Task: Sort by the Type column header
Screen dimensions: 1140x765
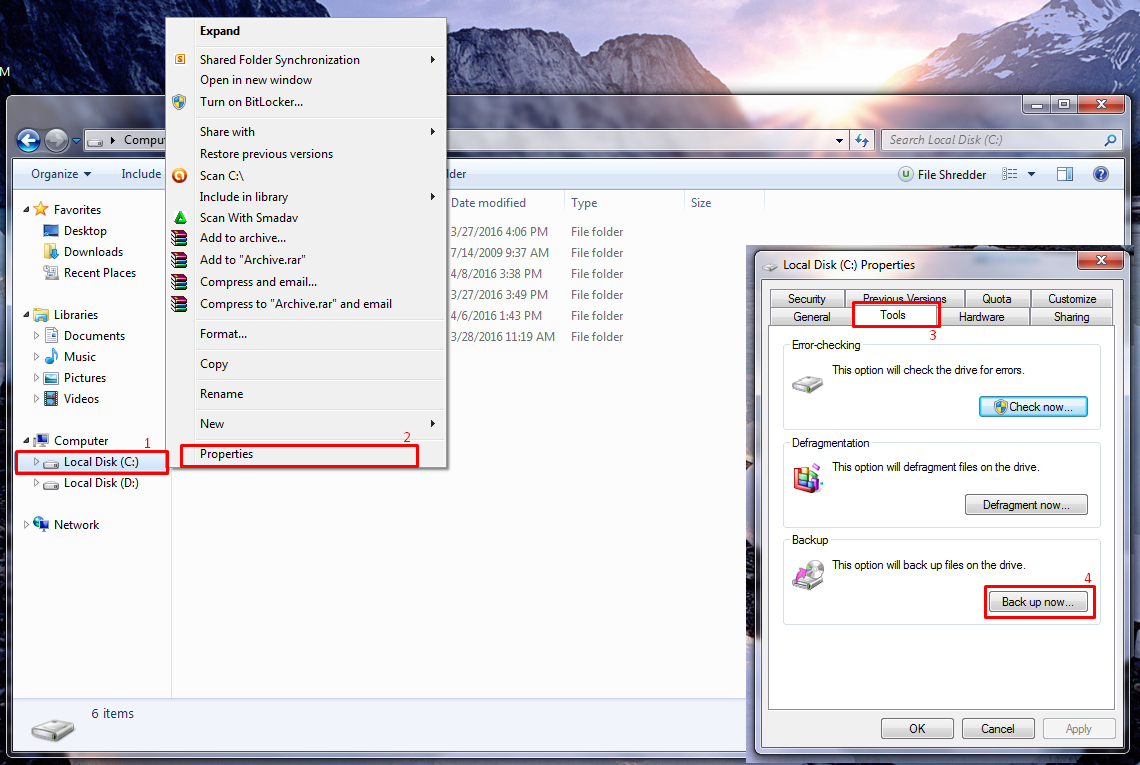Action: 624,203
